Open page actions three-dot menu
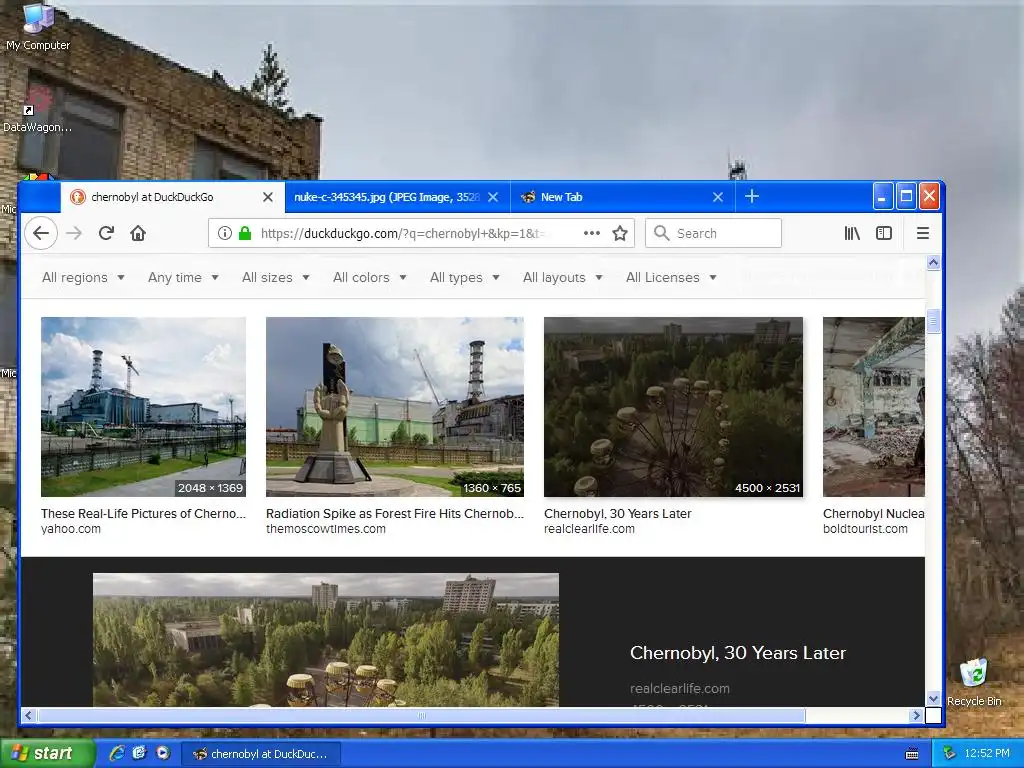 coord(592,233)
